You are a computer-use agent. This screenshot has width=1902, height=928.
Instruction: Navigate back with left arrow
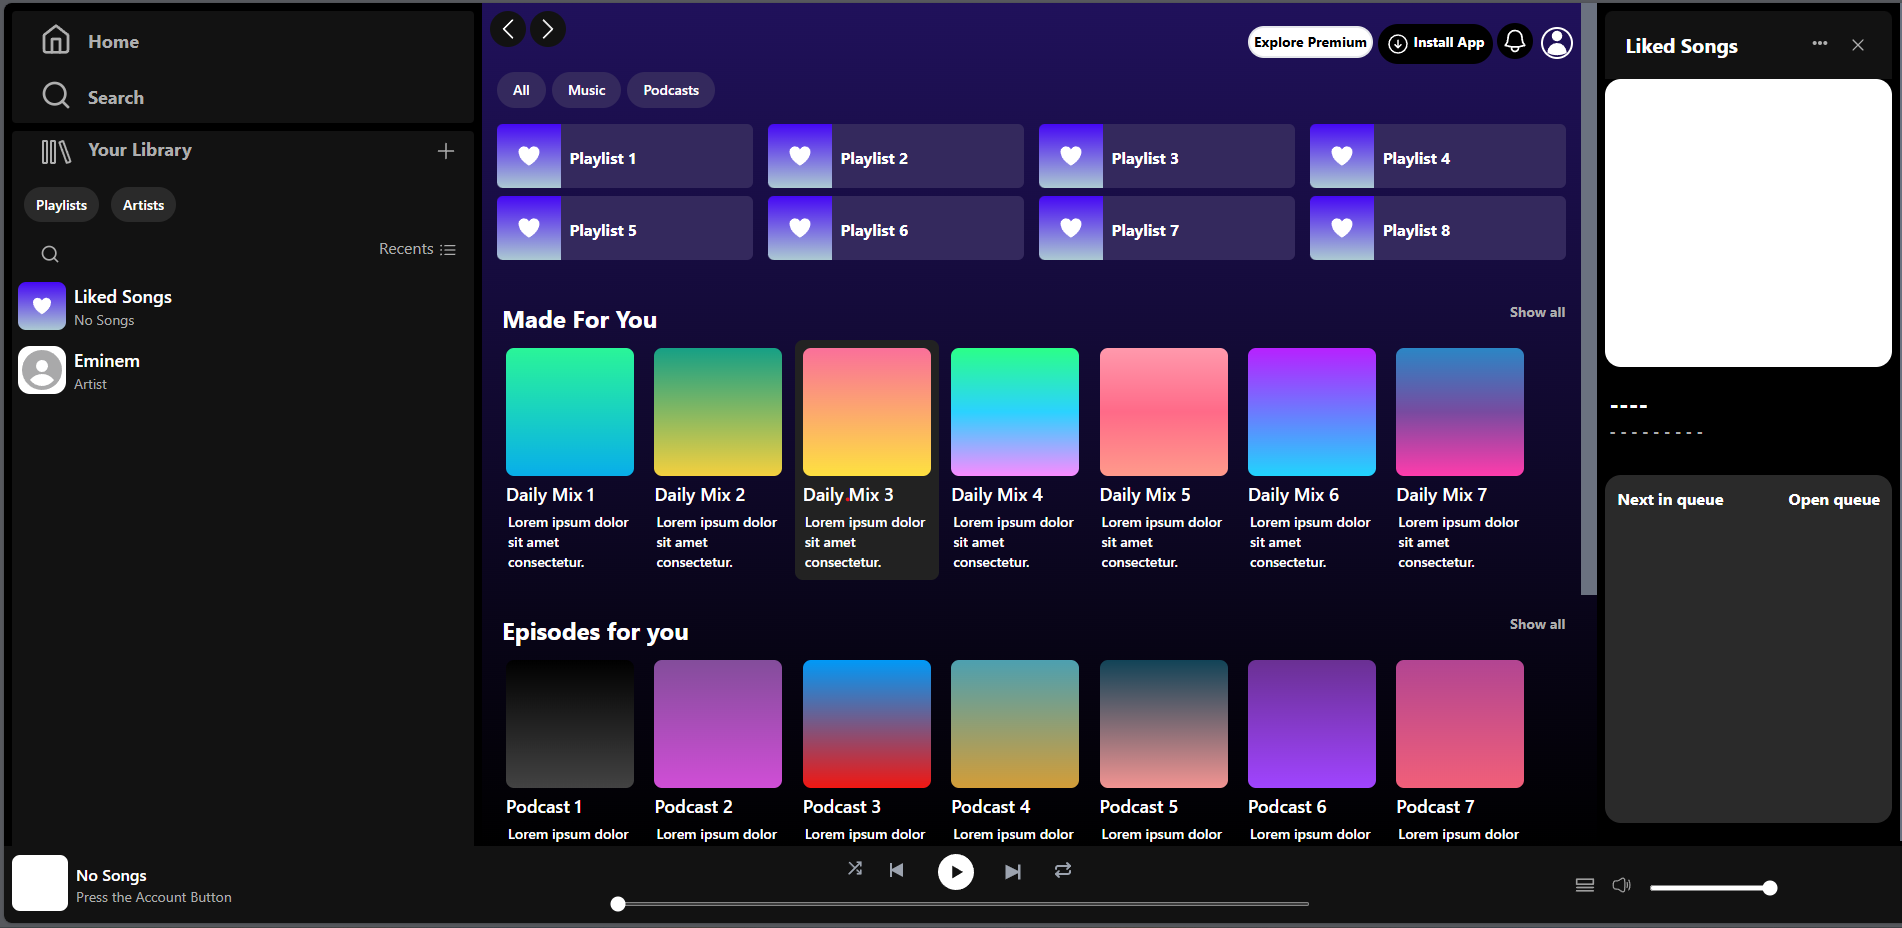click(x=508, y=29)
